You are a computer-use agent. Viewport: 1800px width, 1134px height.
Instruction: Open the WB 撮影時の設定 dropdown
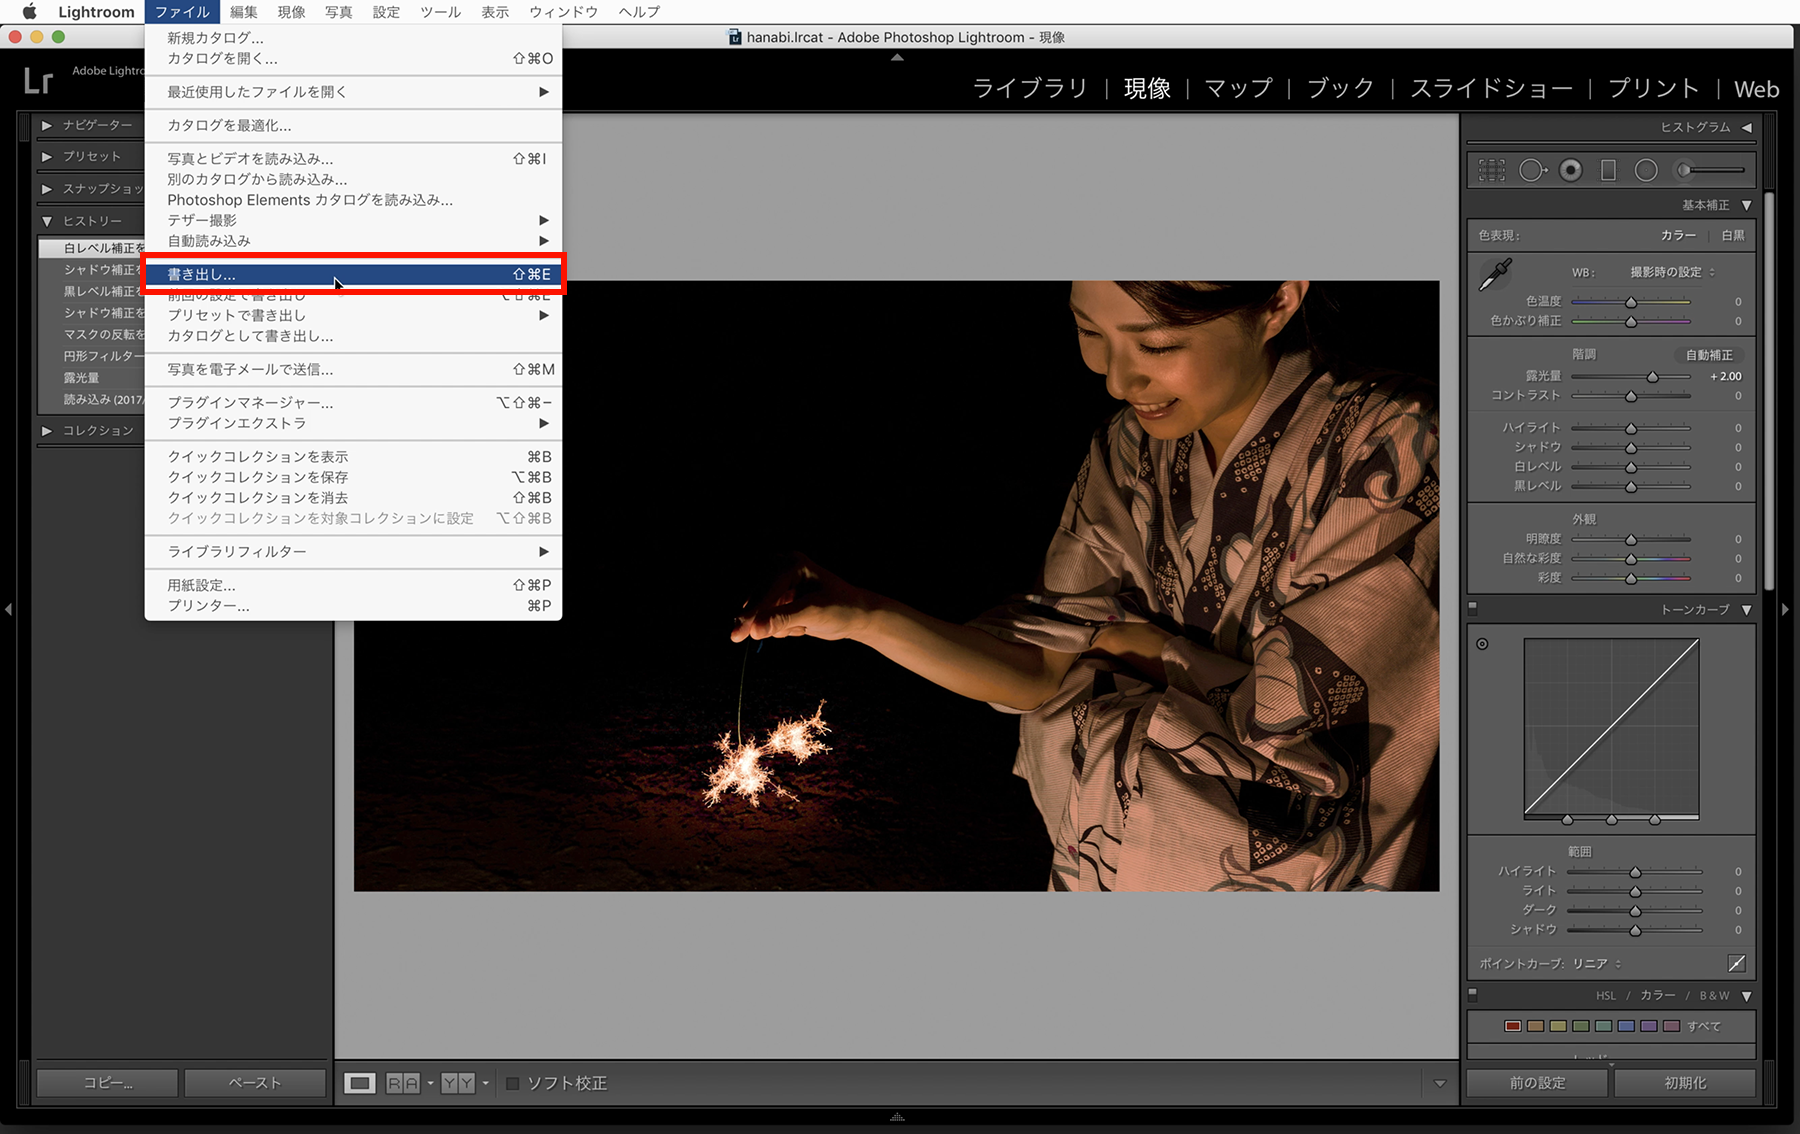click(x=1672, y=272)
